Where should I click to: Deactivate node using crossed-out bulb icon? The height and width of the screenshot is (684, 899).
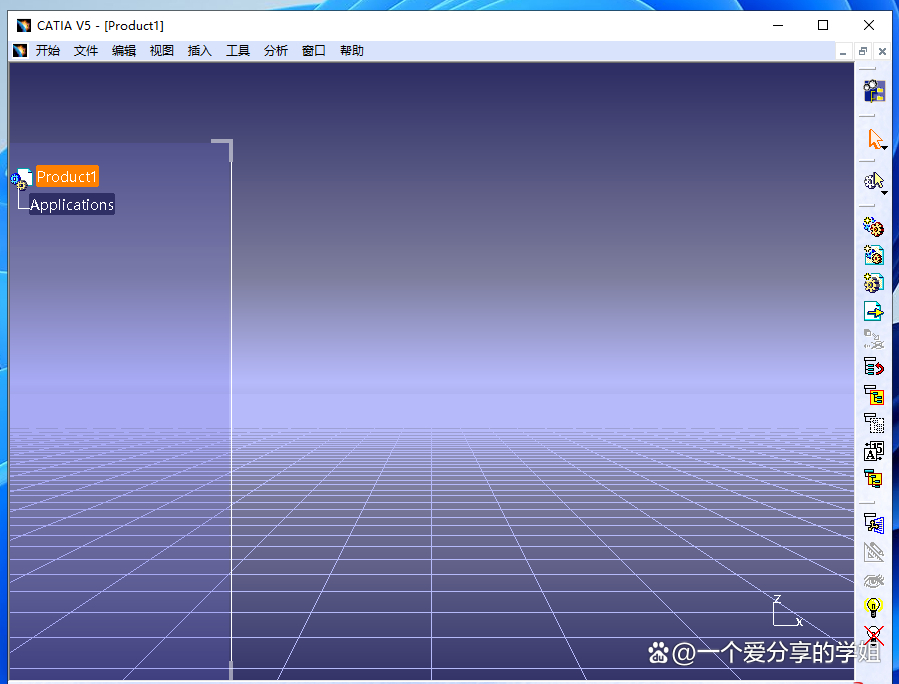click(x=874, y=635)
